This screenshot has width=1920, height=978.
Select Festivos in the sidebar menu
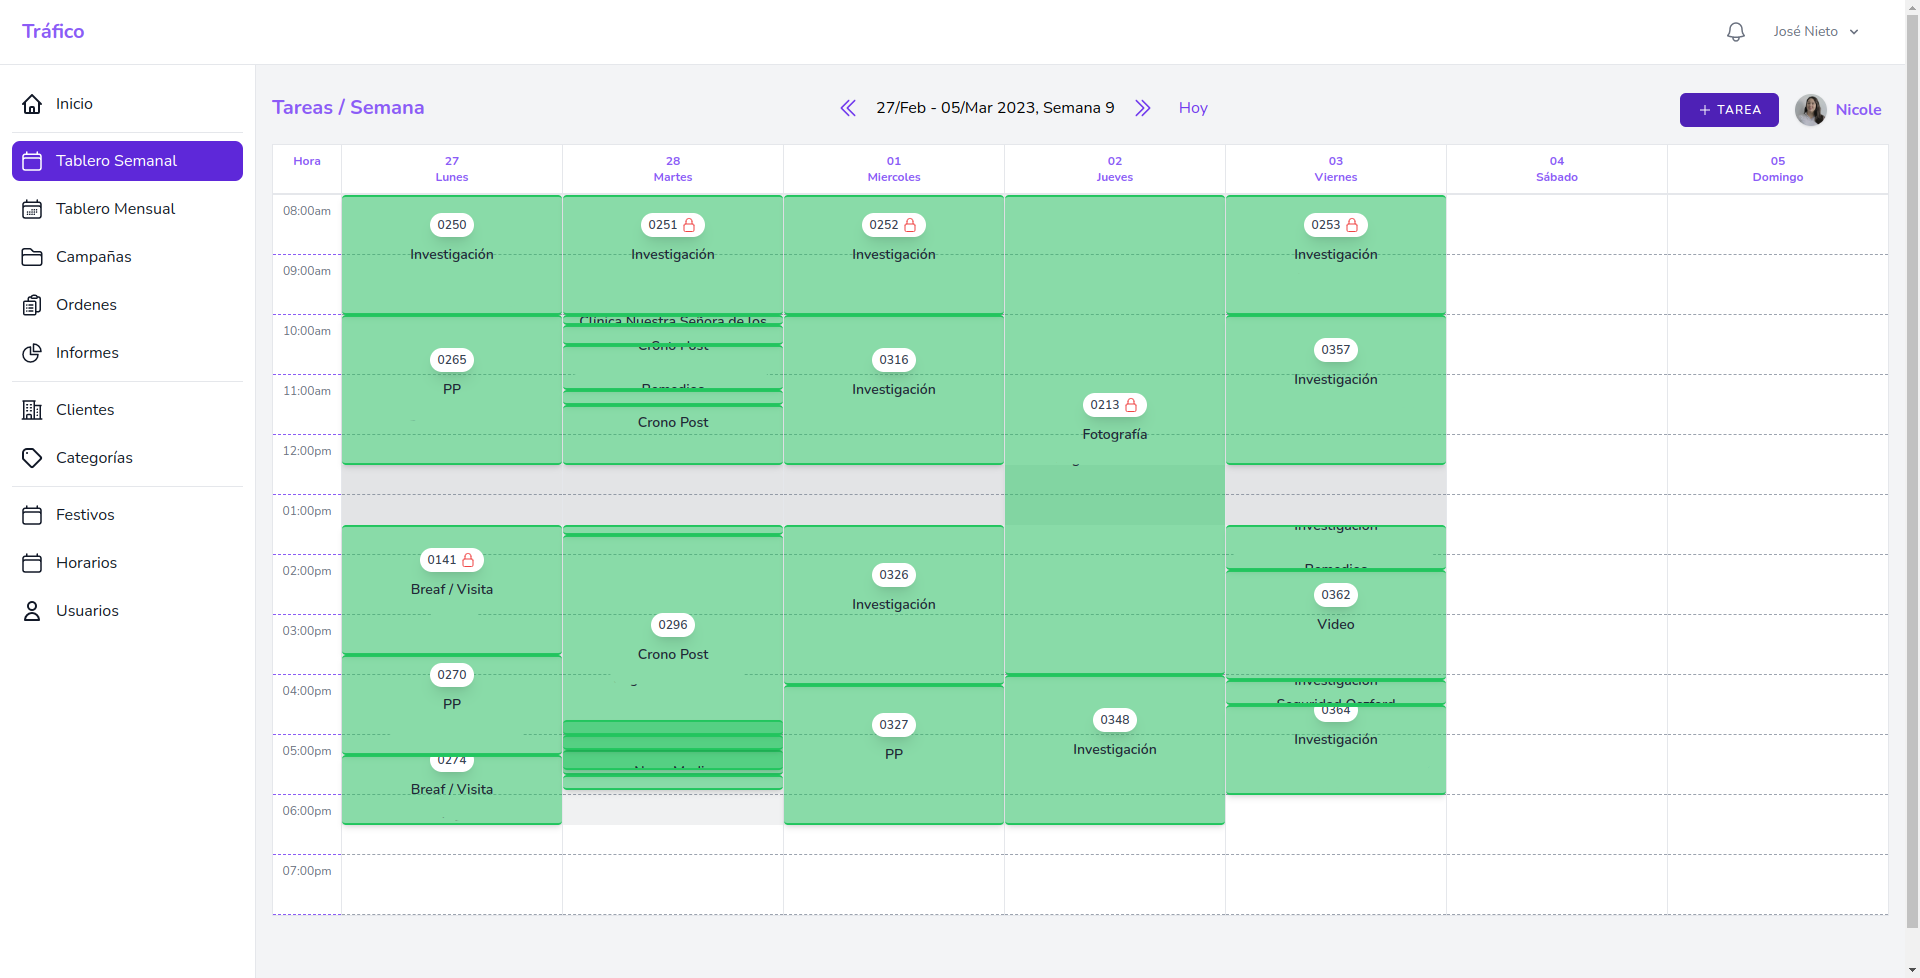[x=85, y=515]
